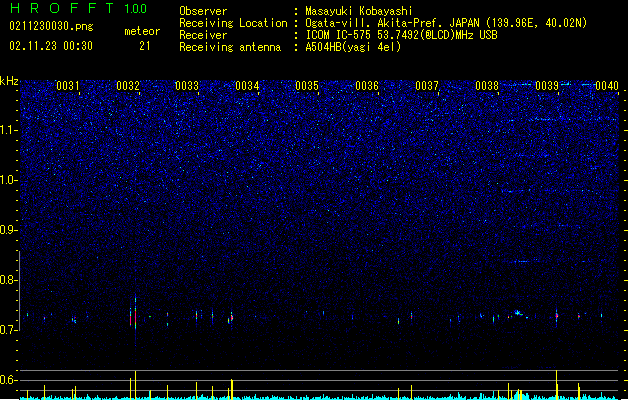The width and height of the screenshot is (629, 400).
Task: Click the 0036 time marker
Action: (x=367, y=85)
